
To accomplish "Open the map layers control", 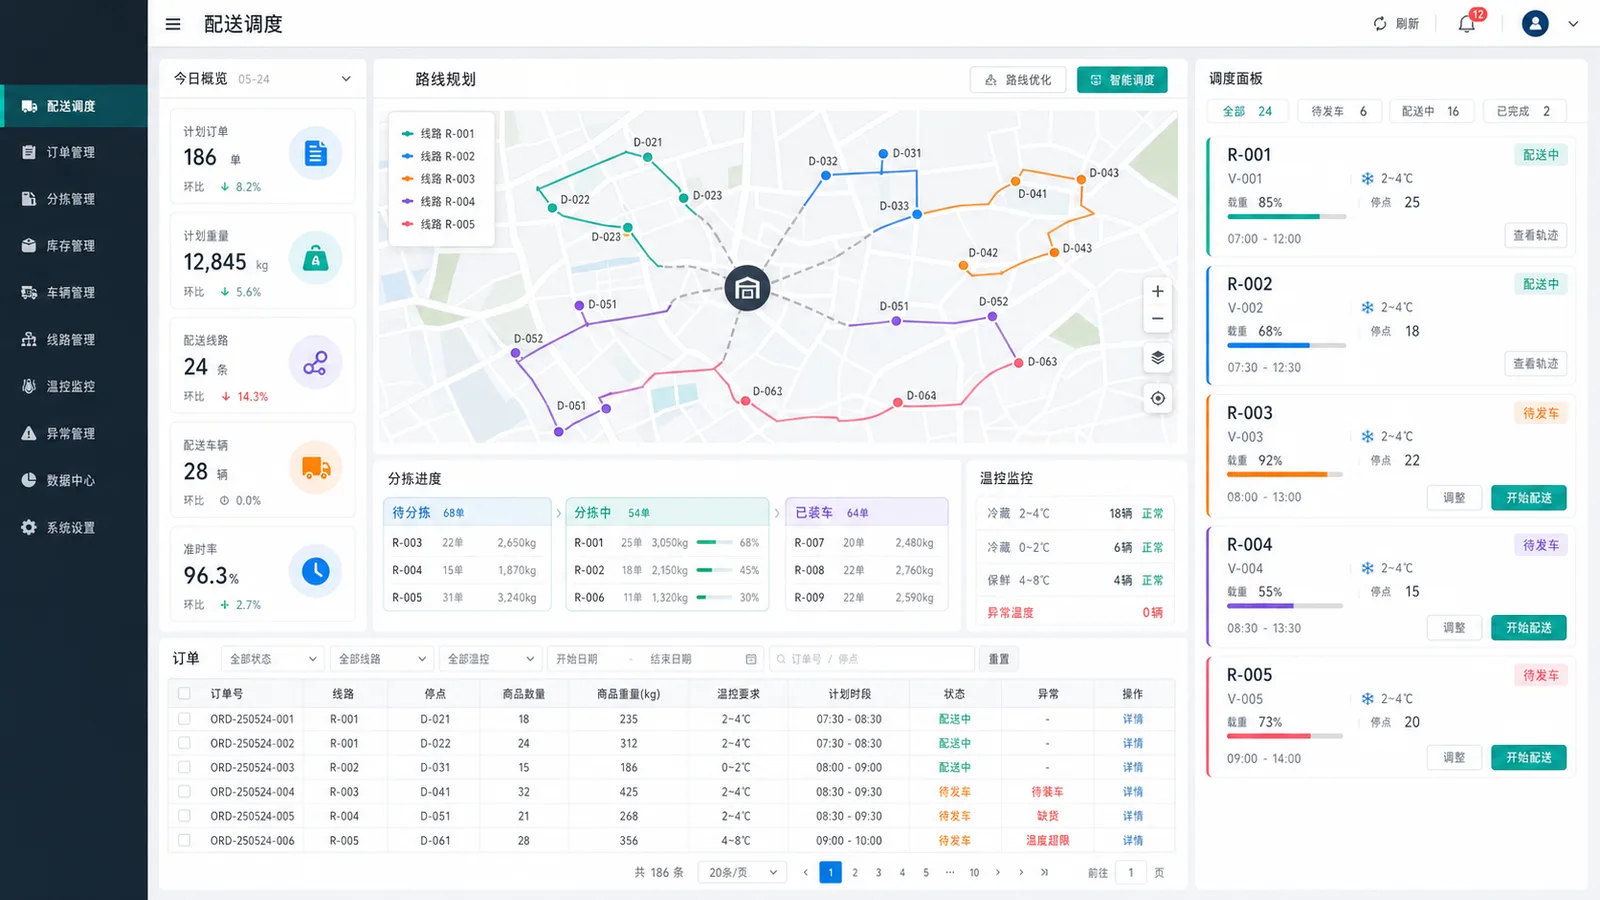I will [1157, 358].
